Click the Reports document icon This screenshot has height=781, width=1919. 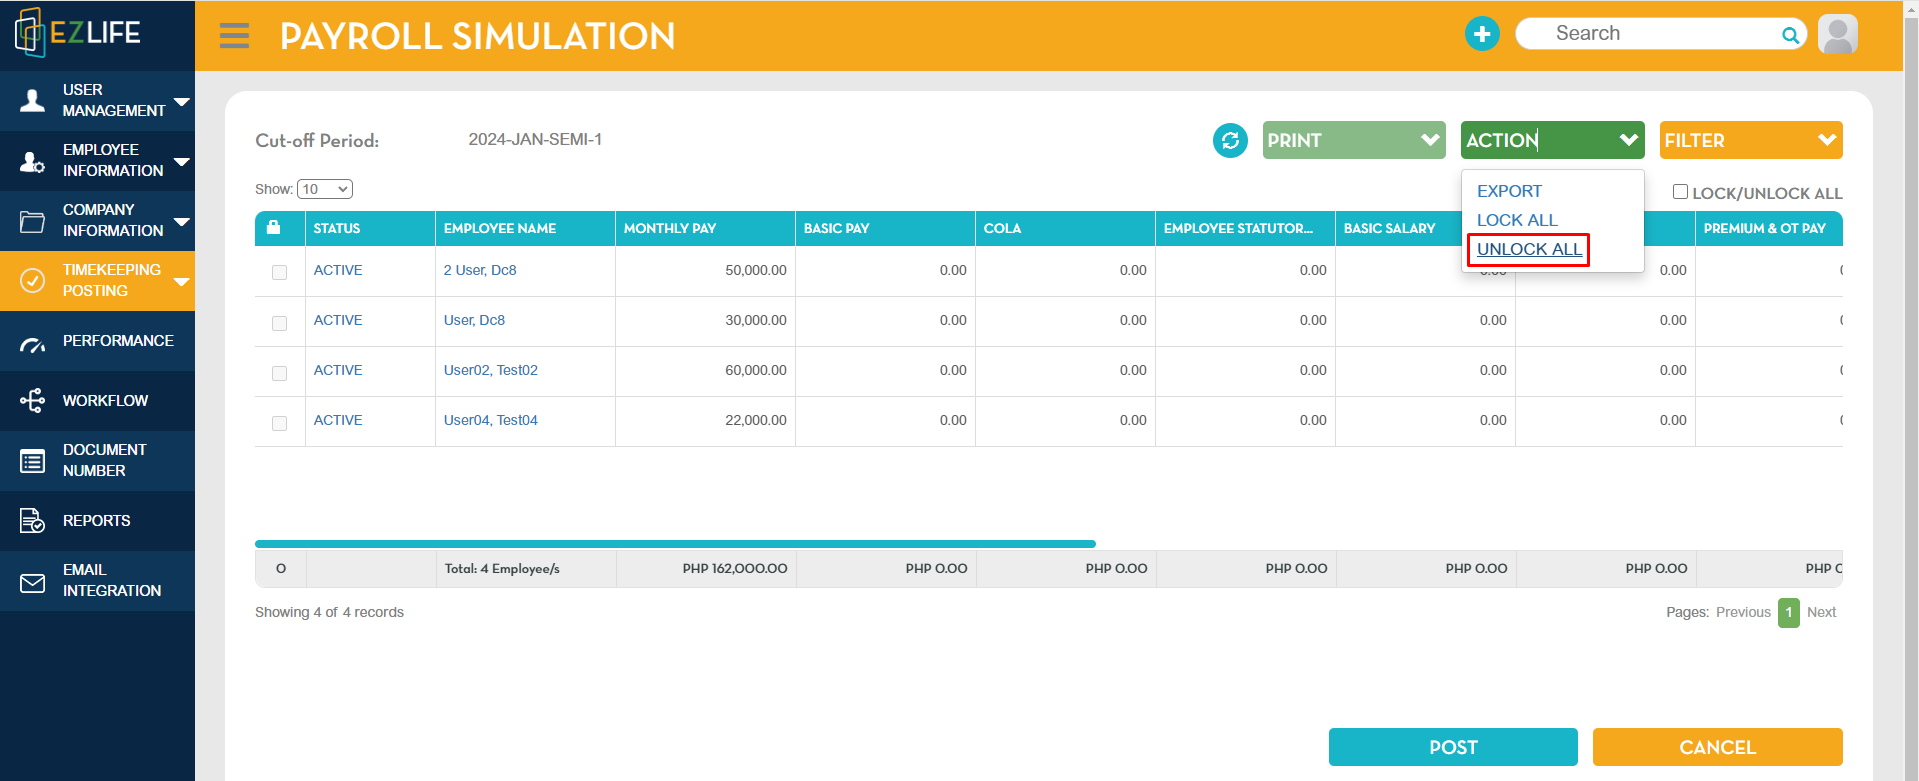click(33, 521)
